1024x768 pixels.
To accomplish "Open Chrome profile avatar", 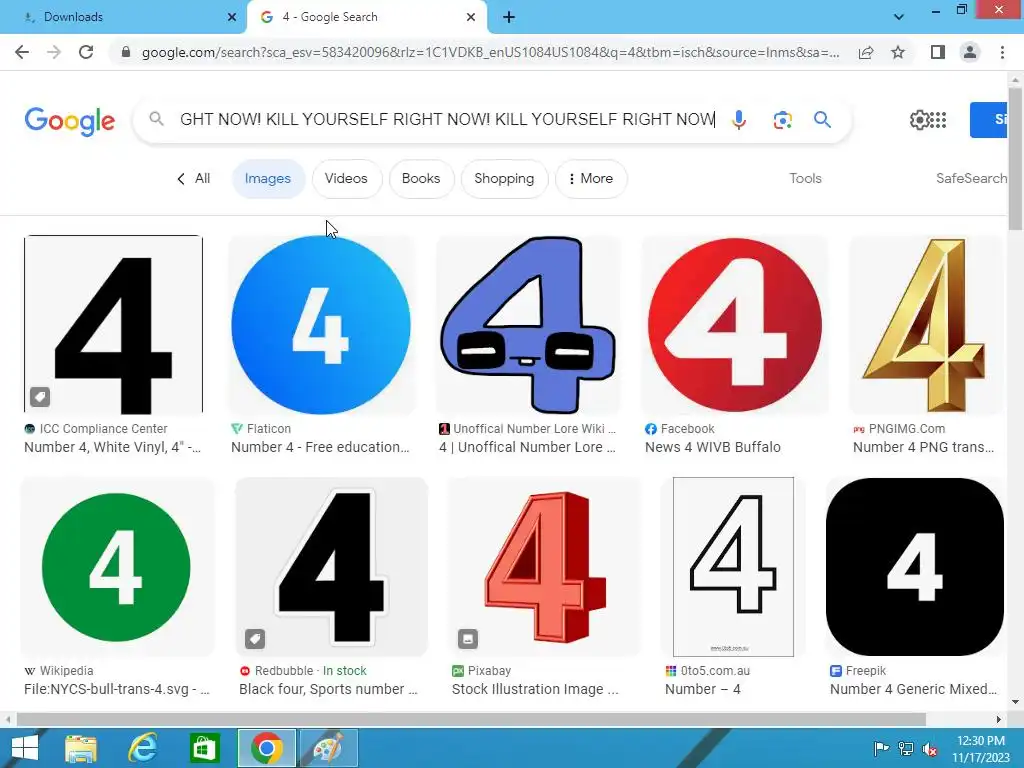I will pyautogui.click(x=970, y=52).
